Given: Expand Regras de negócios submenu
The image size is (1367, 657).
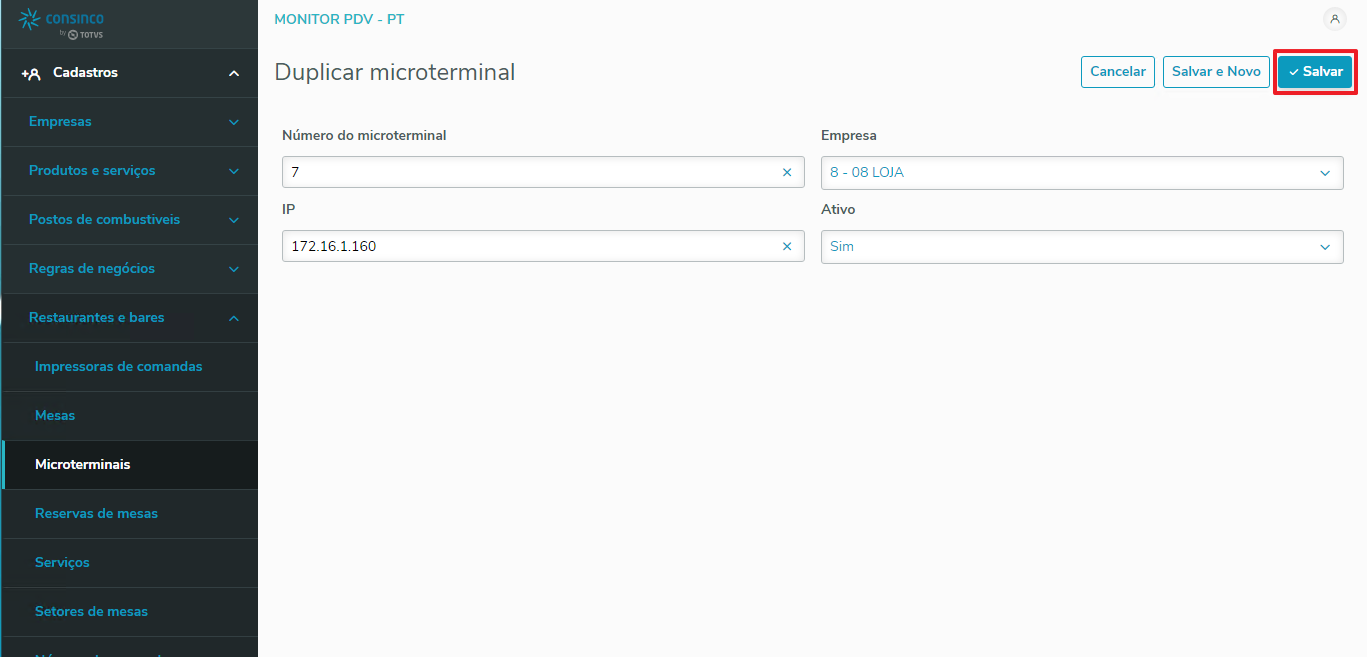Looking at the screenshot, I should point(234,269).
